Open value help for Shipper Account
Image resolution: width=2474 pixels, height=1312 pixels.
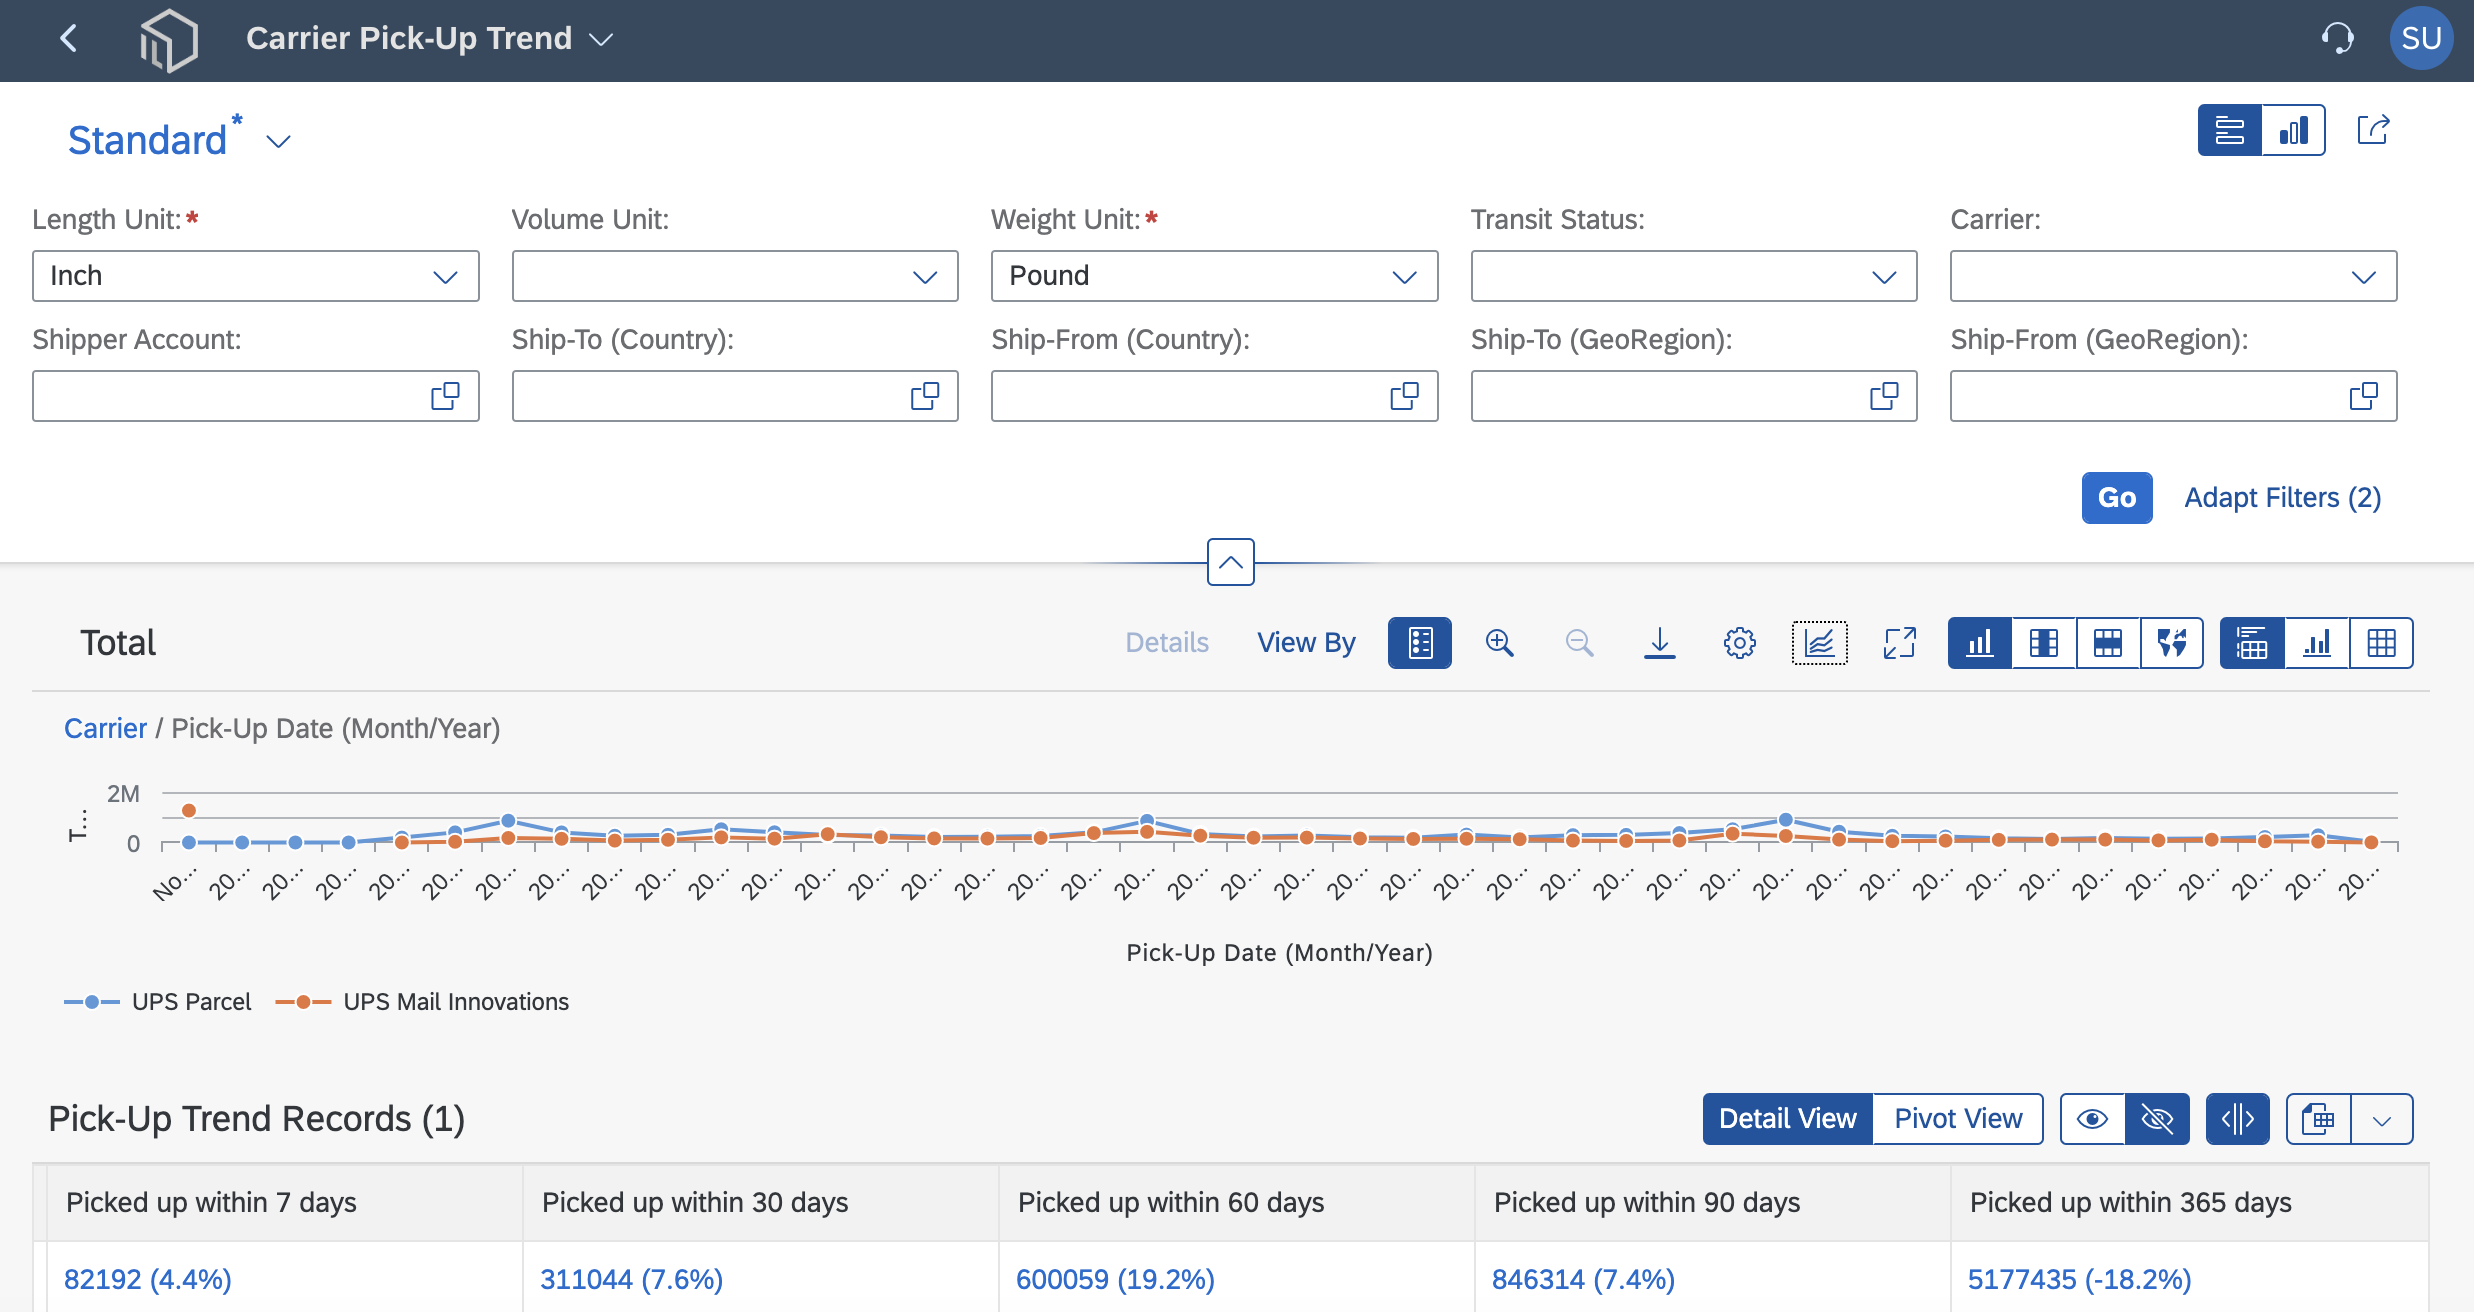point(445,396)
